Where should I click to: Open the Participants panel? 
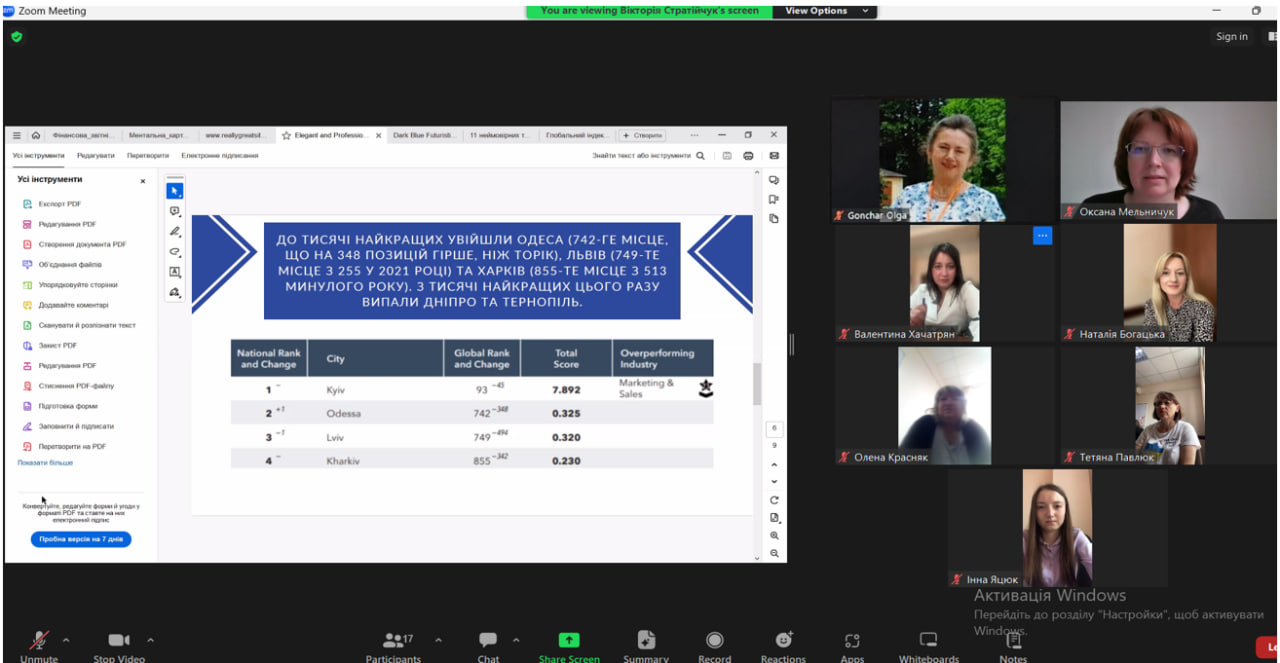click(394, 641)
